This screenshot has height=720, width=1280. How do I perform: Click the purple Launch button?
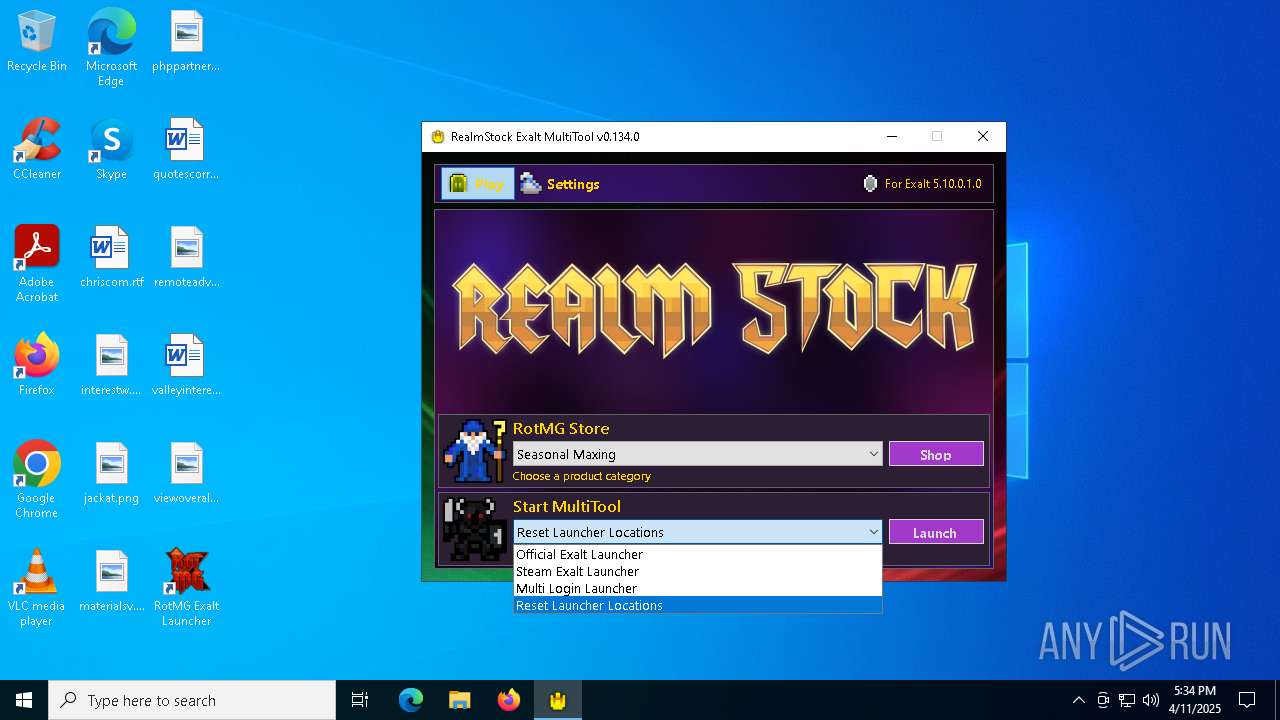(936, 532)
